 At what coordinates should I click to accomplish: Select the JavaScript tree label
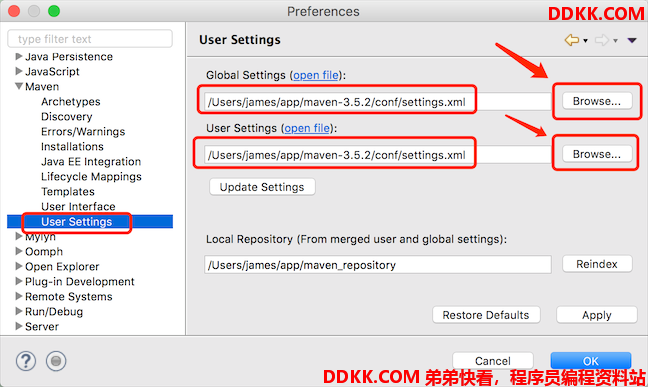[52, 72]
